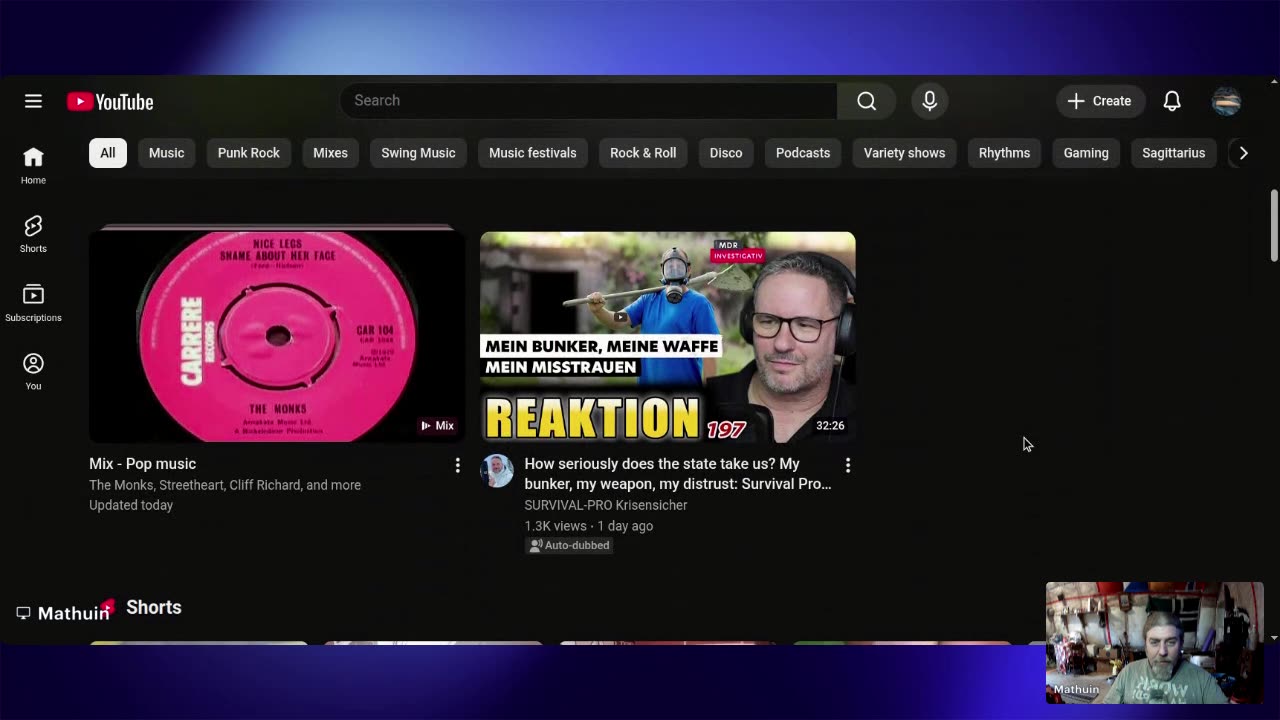
Task: Select the Podcasts filter chip
Action: tap(803, 153)
